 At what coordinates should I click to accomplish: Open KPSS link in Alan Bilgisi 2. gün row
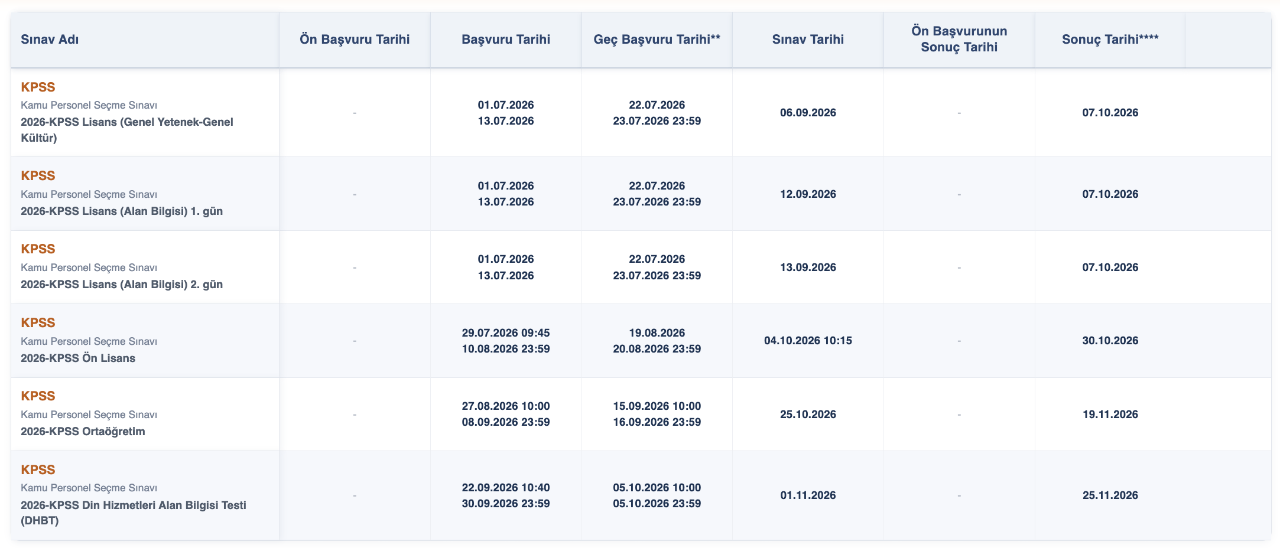click(38, 249)
